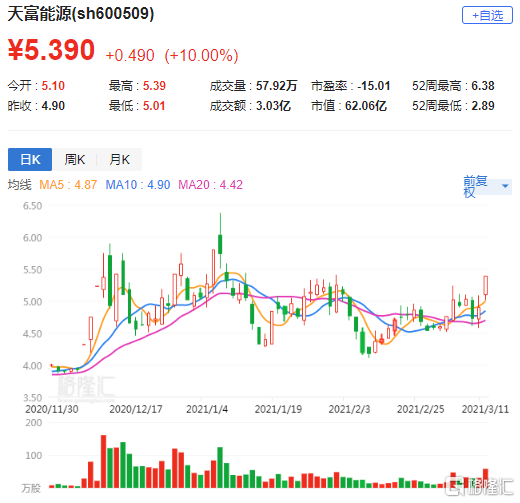Click the 3.50 price axis label
The image size is (520, 503).
[x=32, y=398]
